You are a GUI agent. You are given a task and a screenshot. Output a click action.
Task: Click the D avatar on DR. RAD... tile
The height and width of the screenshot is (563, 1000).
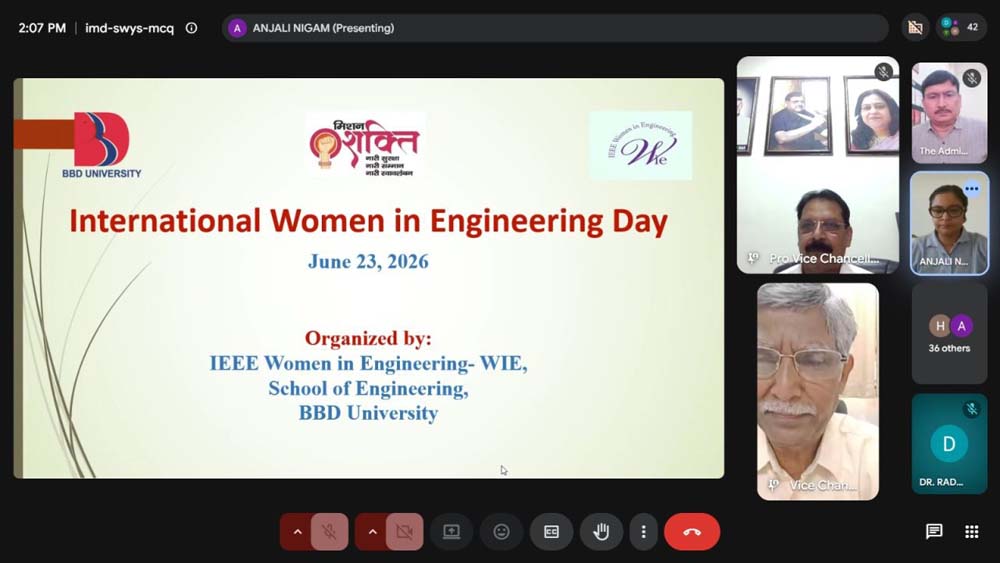tap(949, 444)
